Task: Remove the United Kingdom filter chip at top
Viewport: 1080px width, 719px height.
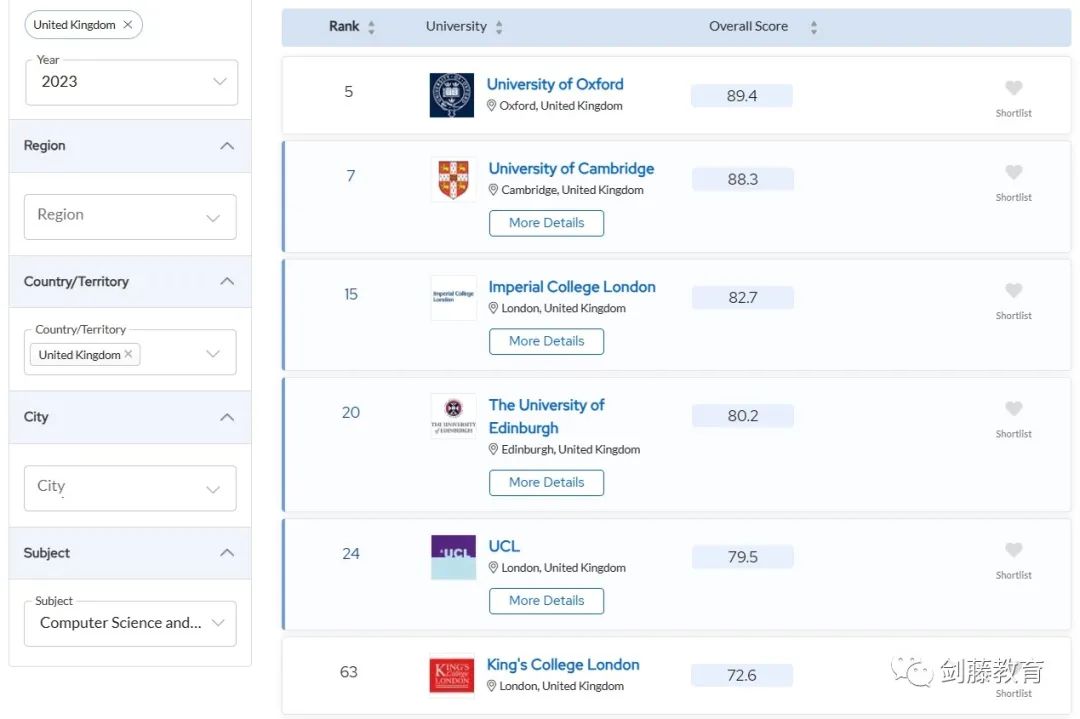Action: tap(127, 25)
